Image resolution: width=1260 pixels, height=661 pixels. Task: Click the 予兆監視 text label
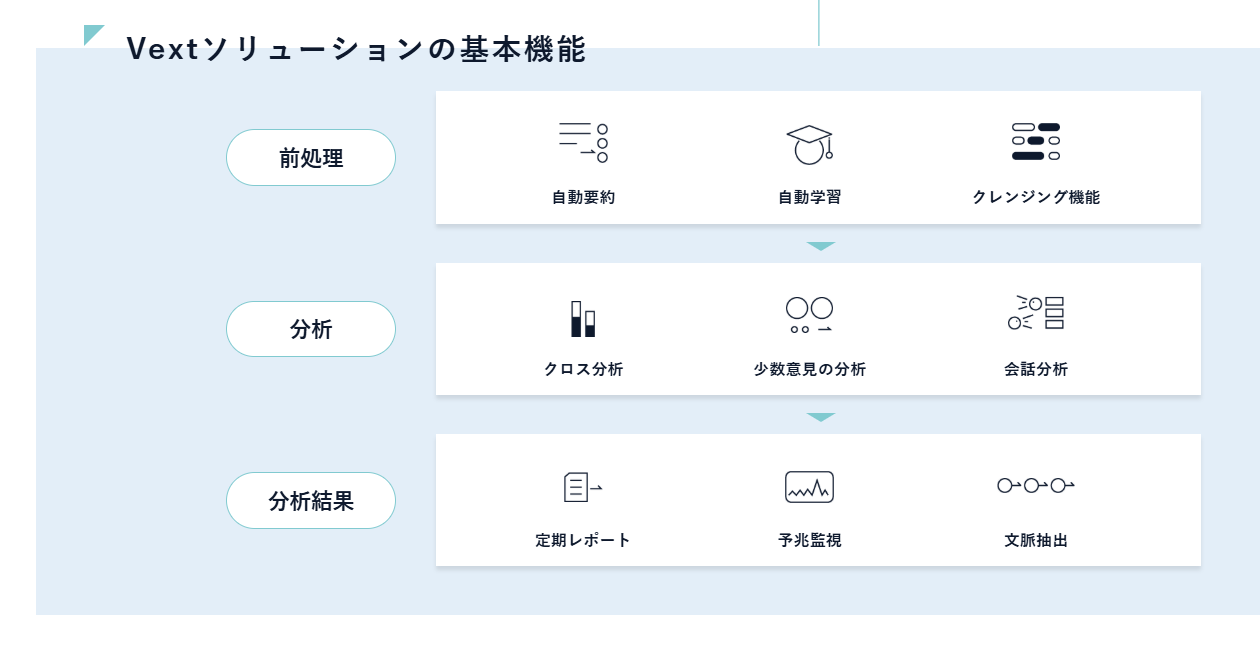(x=809, y=541)
